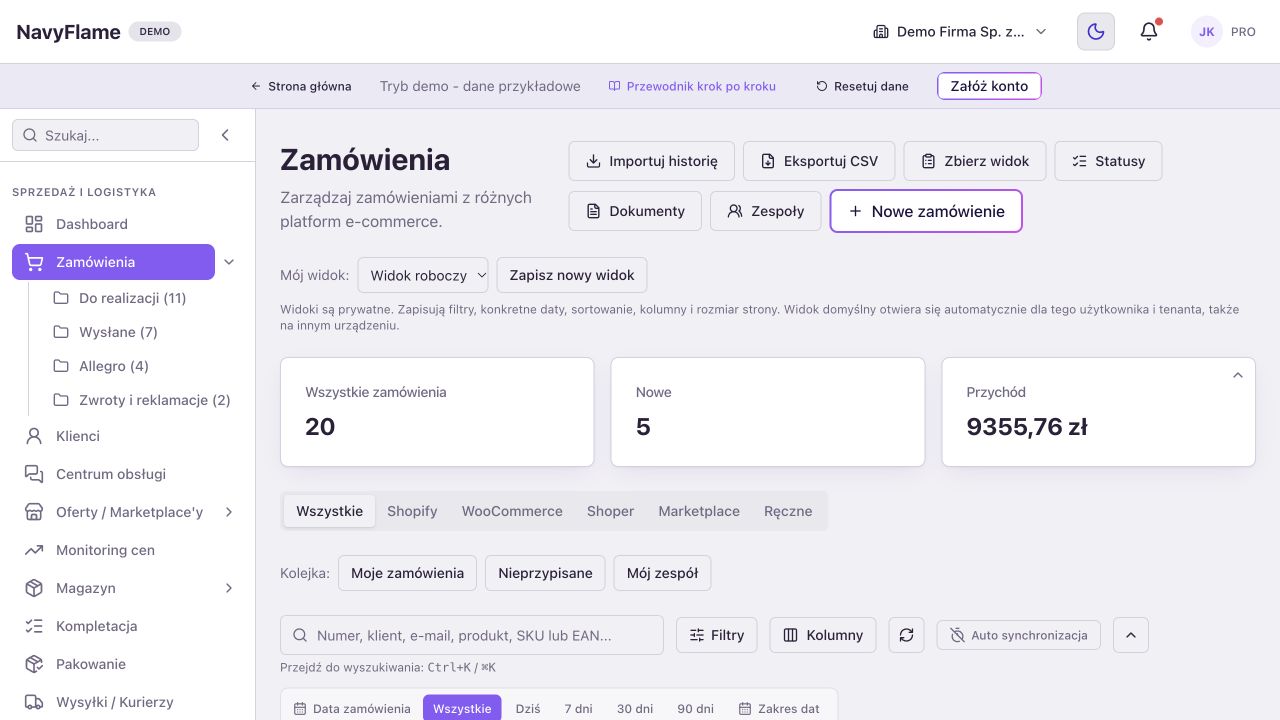
Task: Toggle Nieprzypisane queue filter
Action: (x=545, y=573)
